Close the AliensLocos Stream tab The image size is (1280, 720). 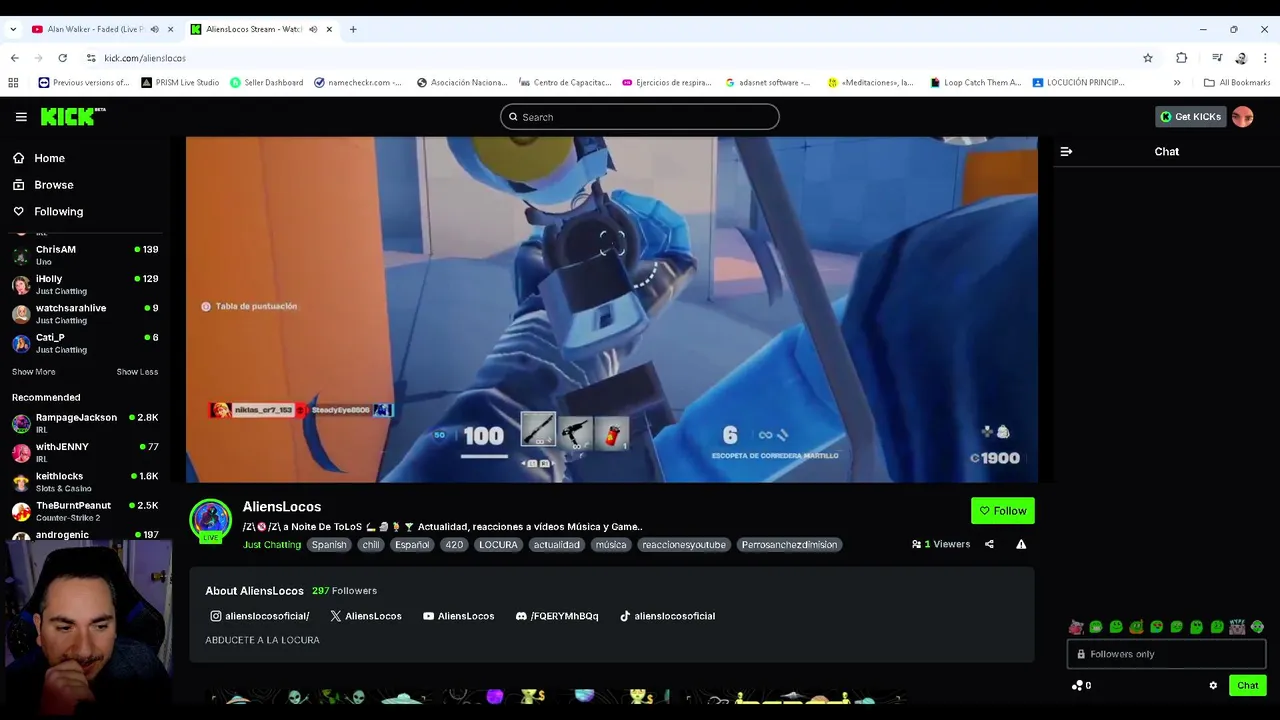329,29
